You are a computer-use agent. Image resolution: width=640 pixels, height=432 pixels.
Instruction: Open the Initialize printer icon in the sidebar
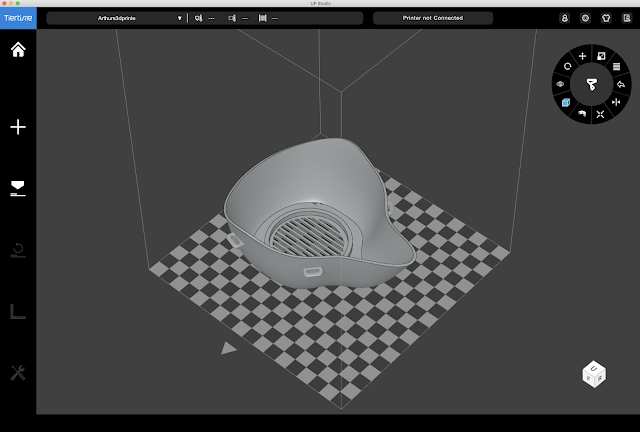point(17,249)
